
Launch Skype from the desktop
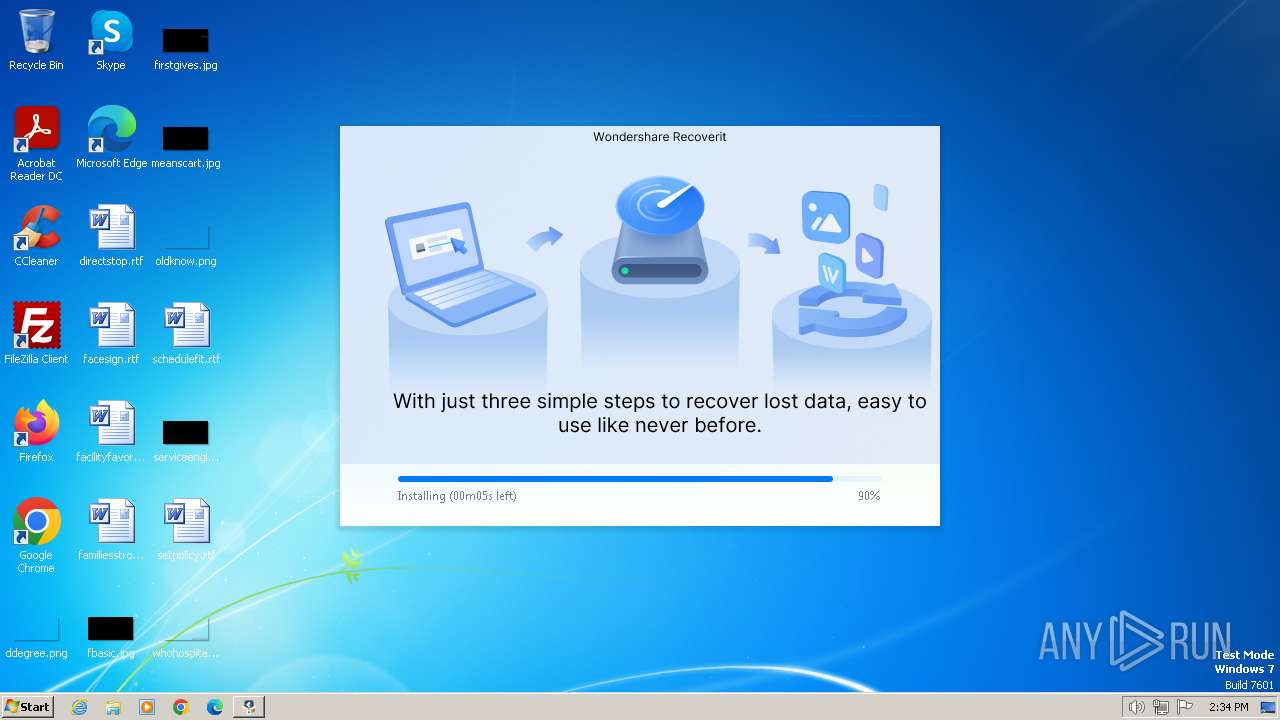111,40
